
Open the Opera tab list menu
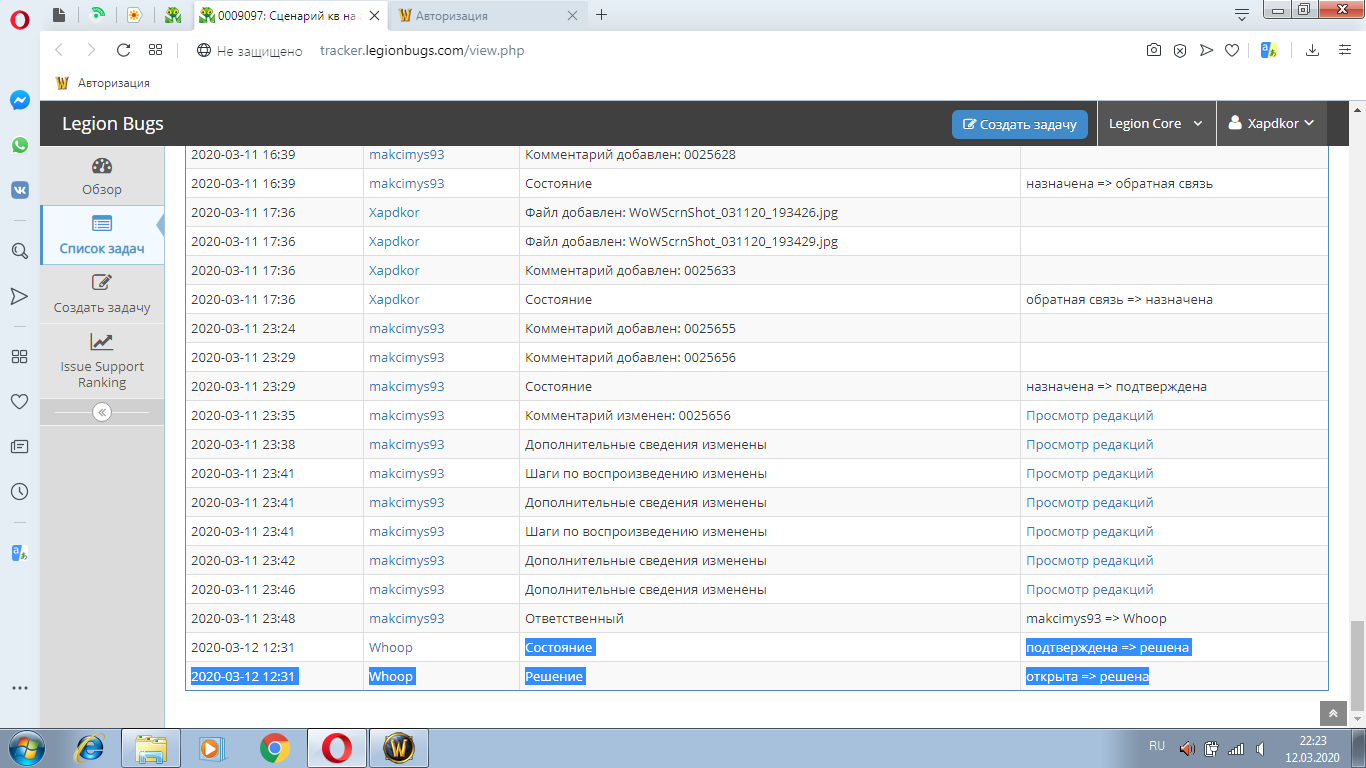(1242, 15)
